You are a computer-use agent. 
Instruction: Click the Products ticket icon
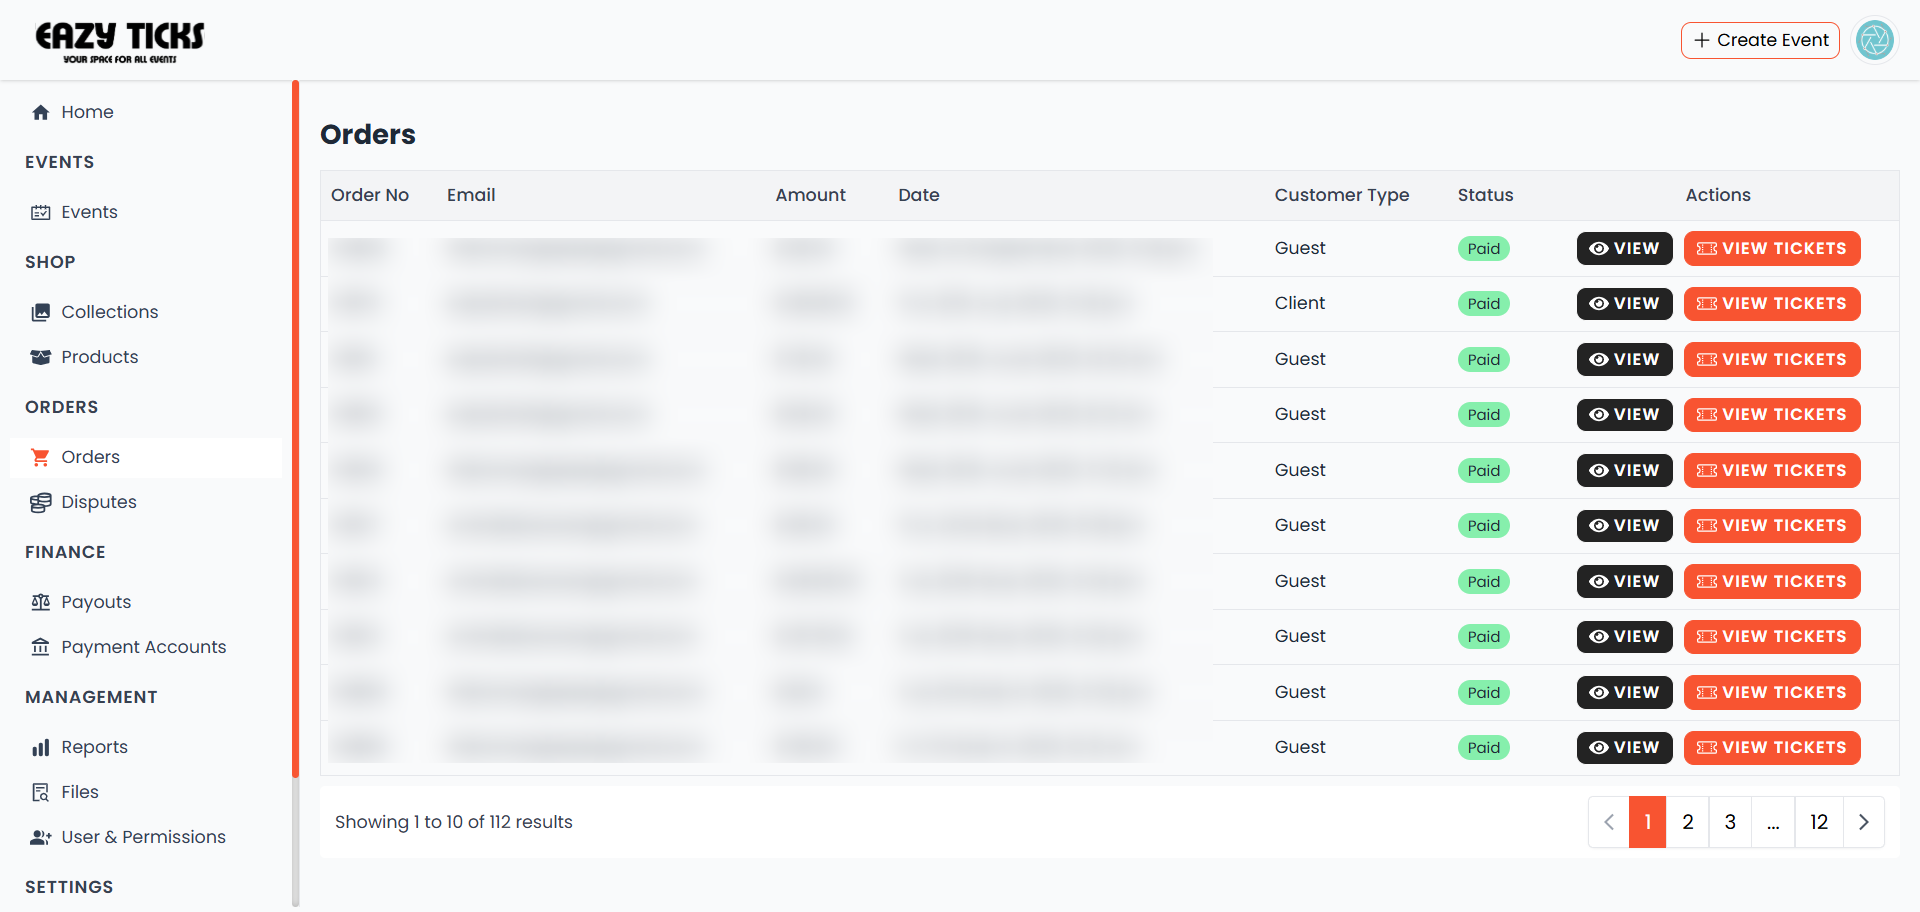[x=40, y=357]
